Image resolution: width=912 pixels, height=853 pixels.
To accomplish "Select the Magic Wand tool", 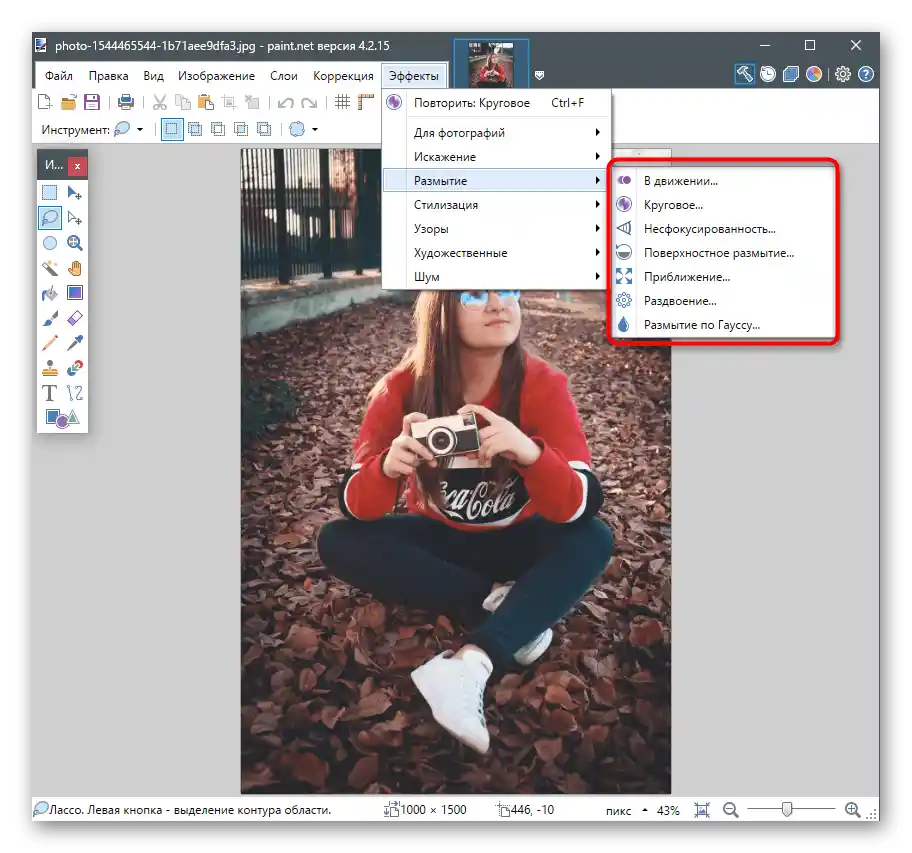I will [49, 268].
